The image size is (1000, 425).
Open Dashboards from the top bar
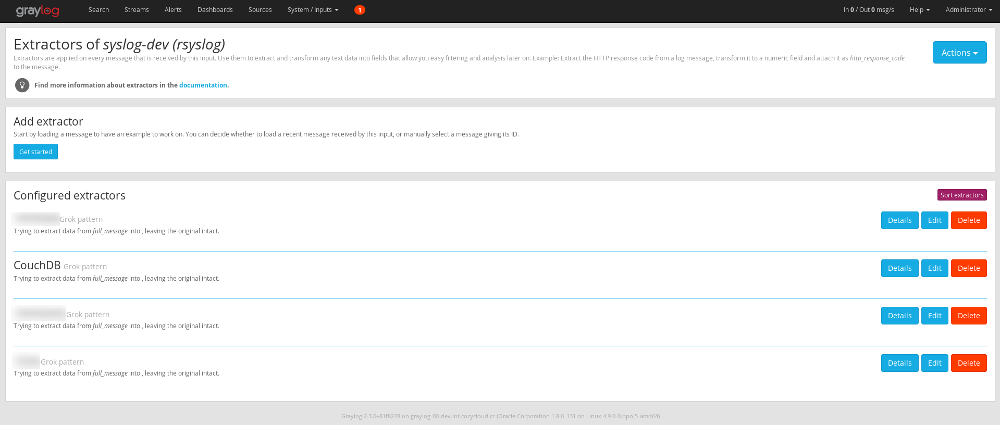[x=215, y=9]
